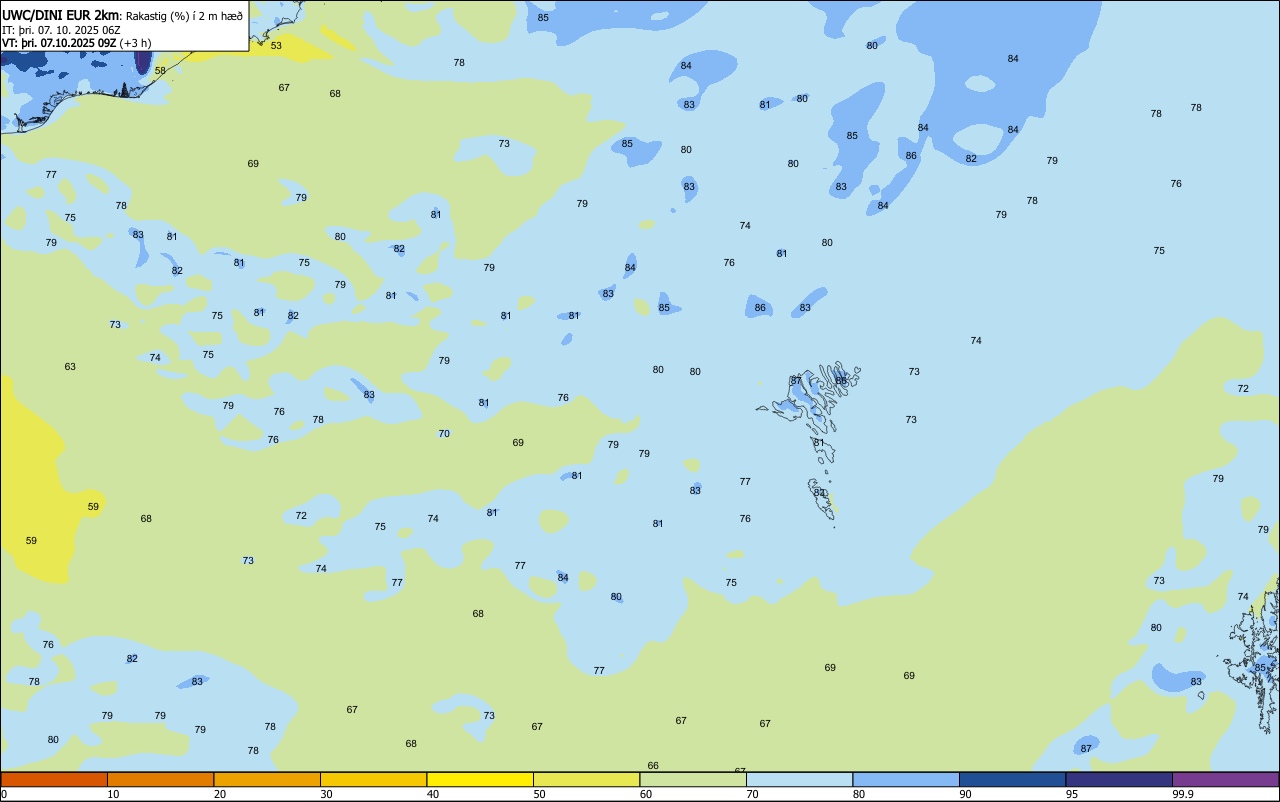
Task: Click the "40" legend tick label
Action: (433, 794)
